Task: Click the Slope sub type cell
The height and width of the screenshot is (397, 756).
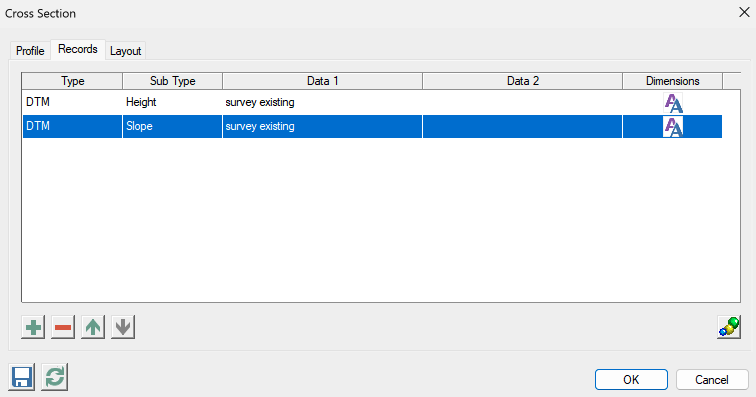Action: (x=172, y=126)
